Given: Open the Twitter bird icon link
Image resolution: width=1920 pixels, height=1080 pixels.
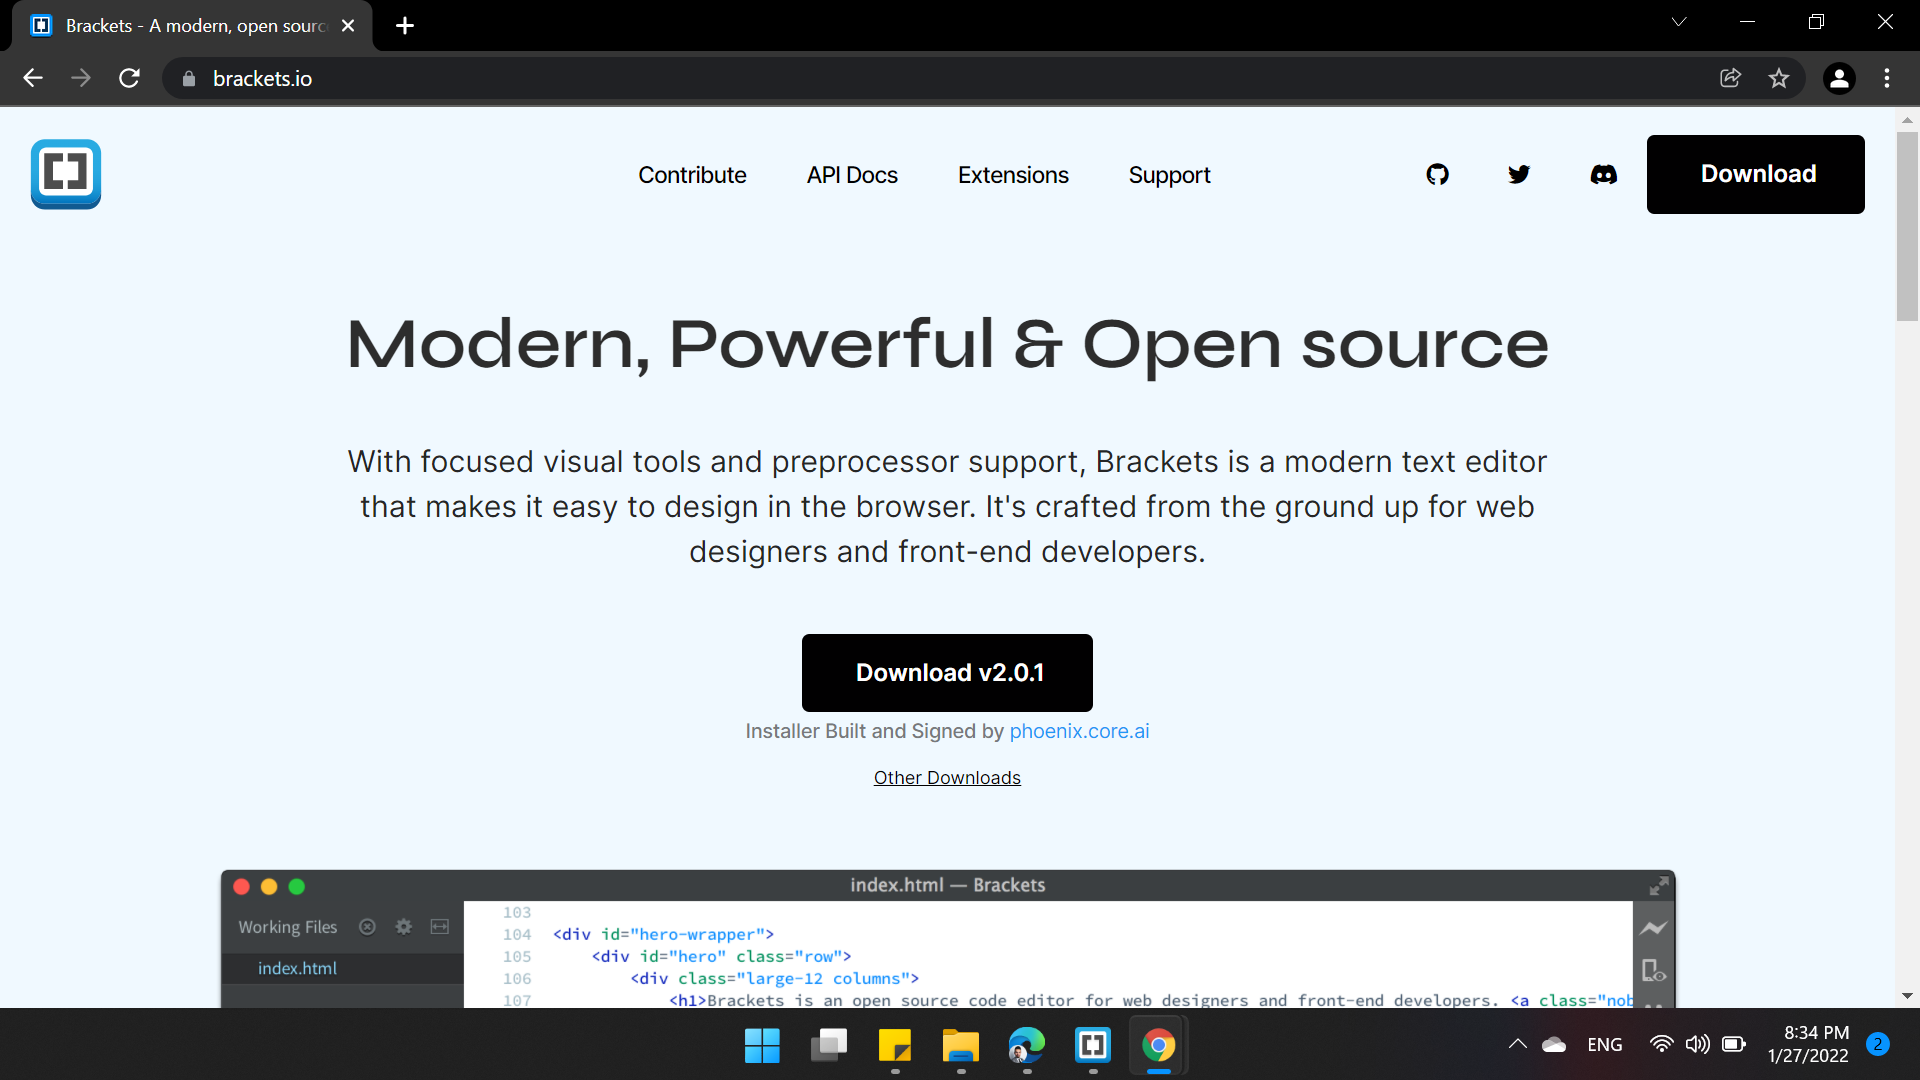Looking at the screenshot, I should [x=1519, y=174].
